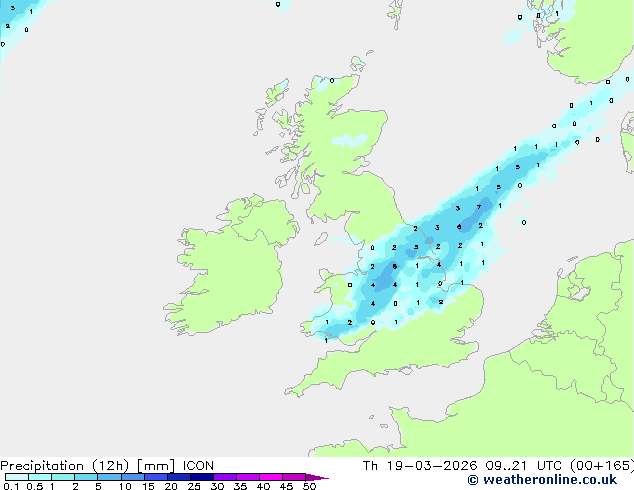This screenshot has width=634, height=490.
Task: Click the 'ICON' model name label
Action: point(198,466)
